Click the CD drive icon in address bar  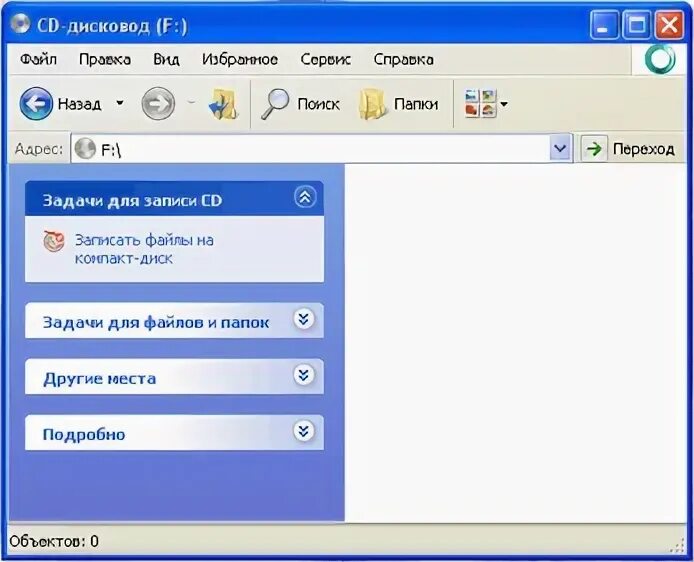85,149
